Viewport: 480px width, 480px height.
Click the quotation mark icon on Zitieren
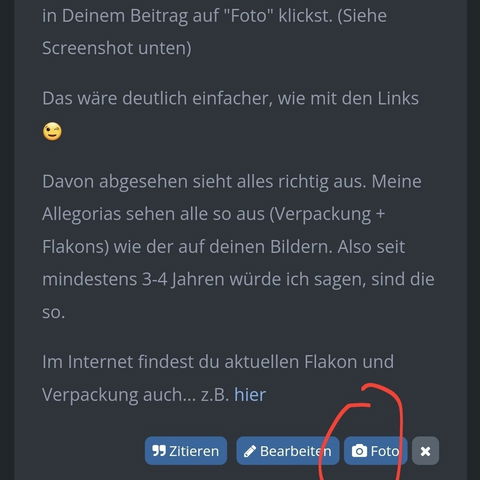[x=159, y=451]
